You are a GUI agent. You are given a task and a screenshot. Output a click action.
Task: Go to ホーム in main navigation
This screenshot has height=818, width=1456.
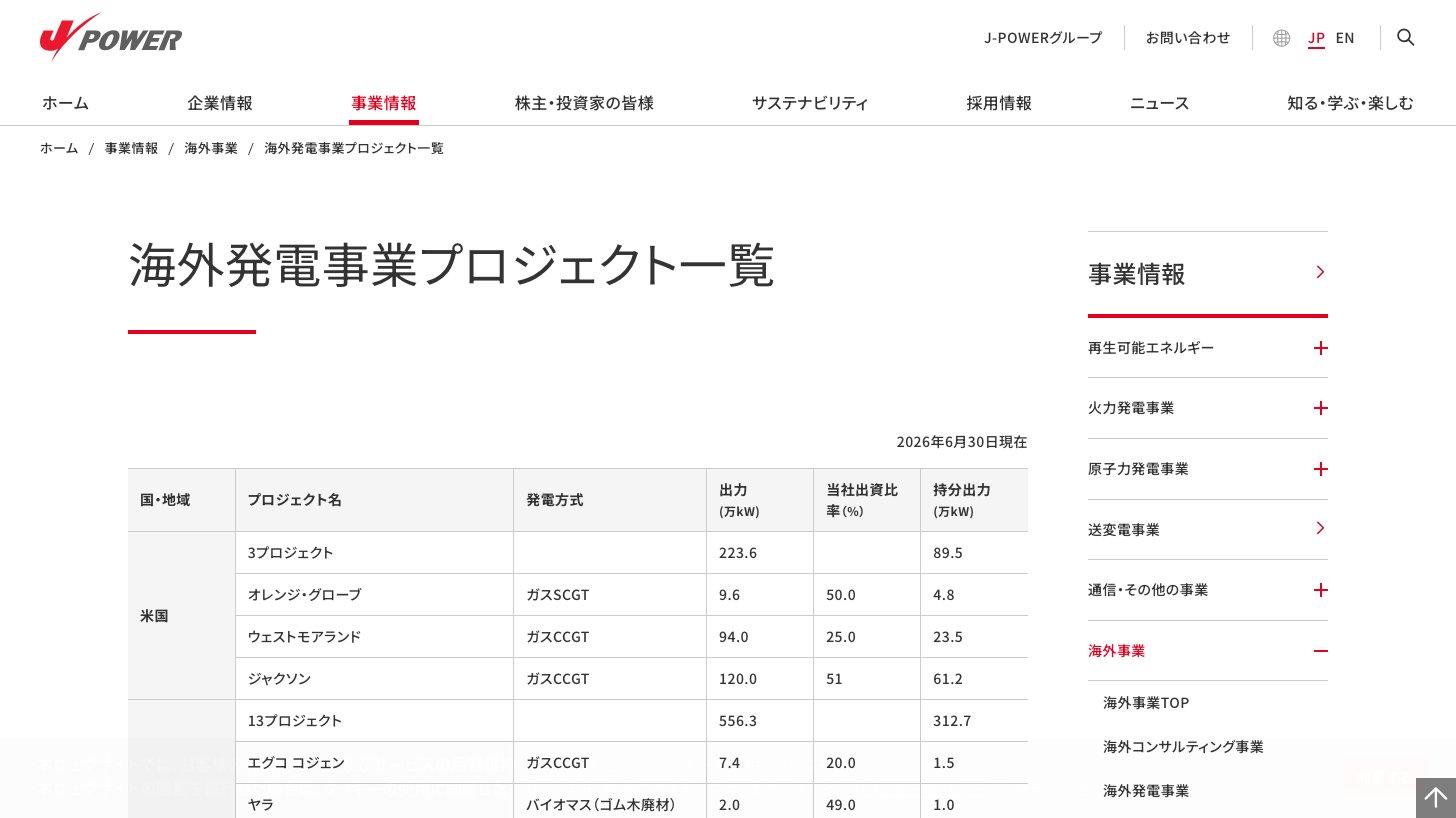pyautogui.click(x=65, y=103)
